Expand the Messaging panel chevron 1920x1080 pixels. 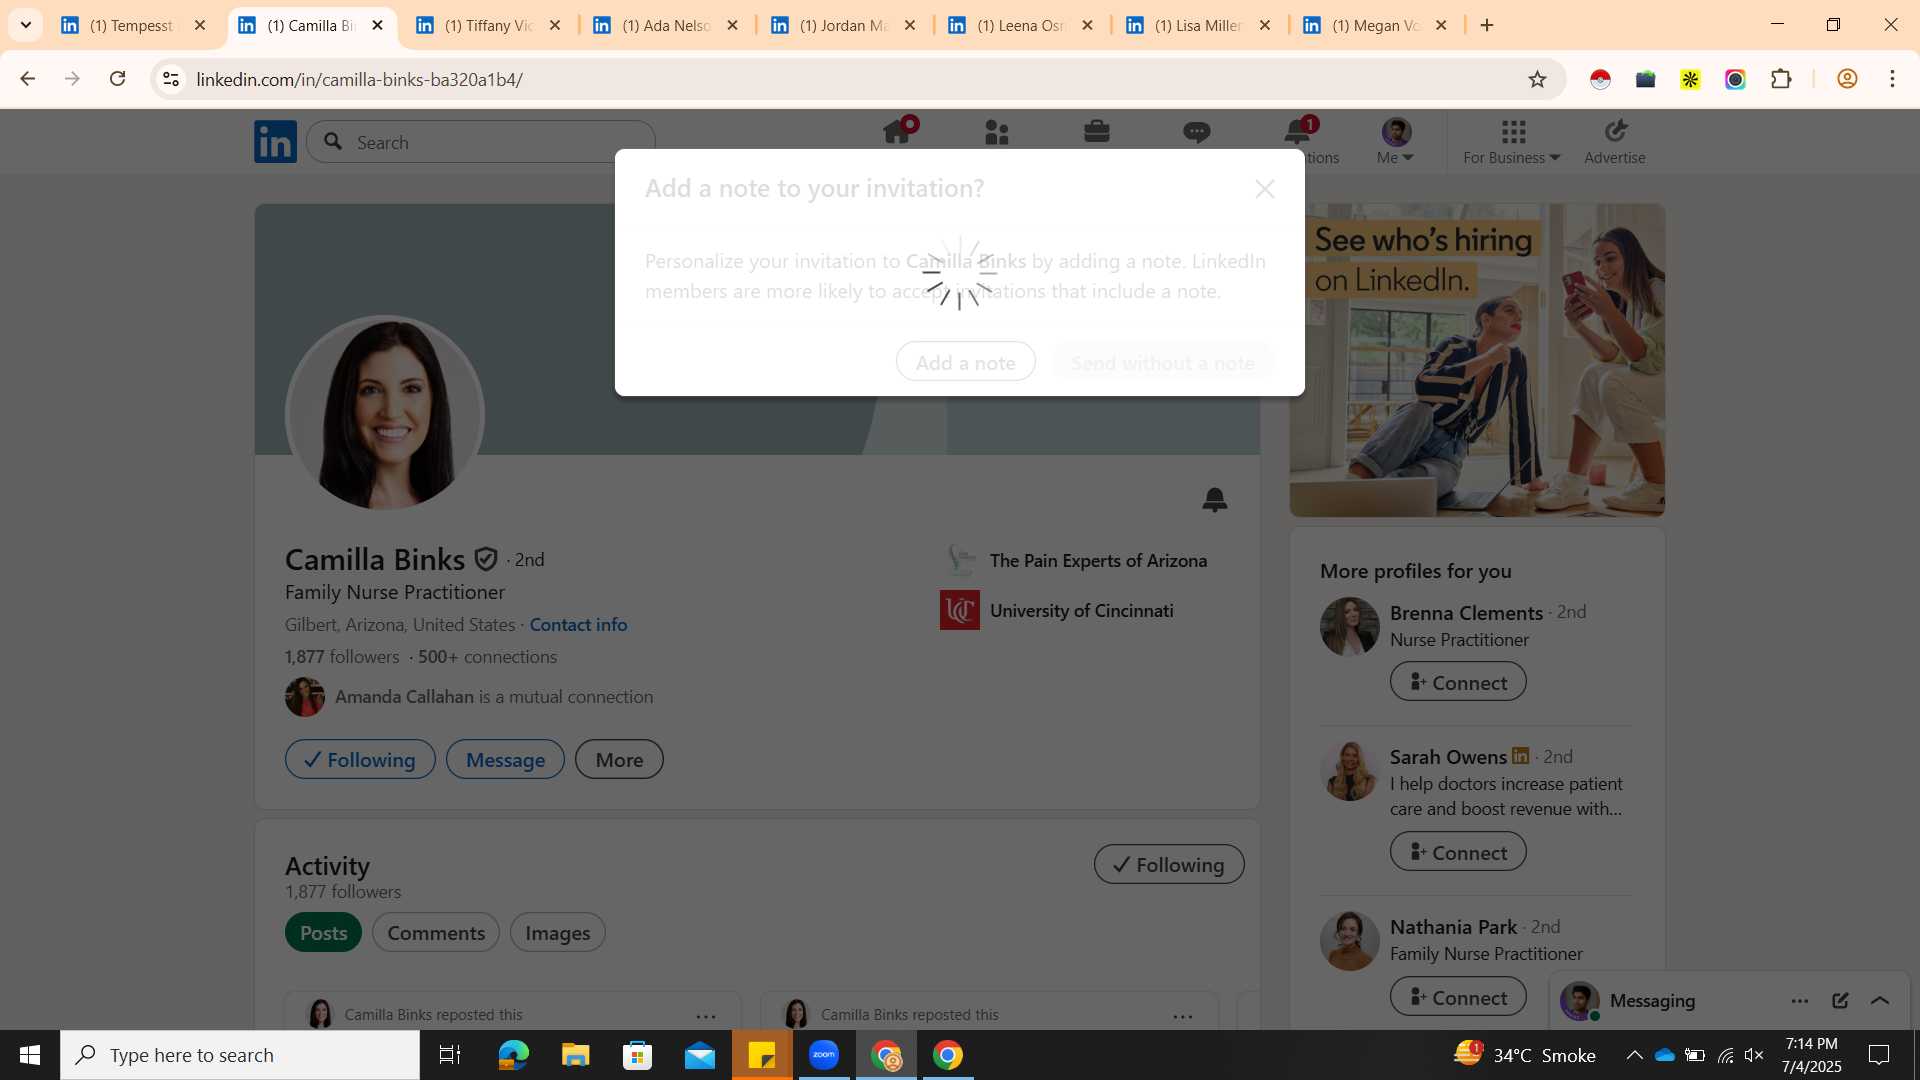point(1880,1000)
